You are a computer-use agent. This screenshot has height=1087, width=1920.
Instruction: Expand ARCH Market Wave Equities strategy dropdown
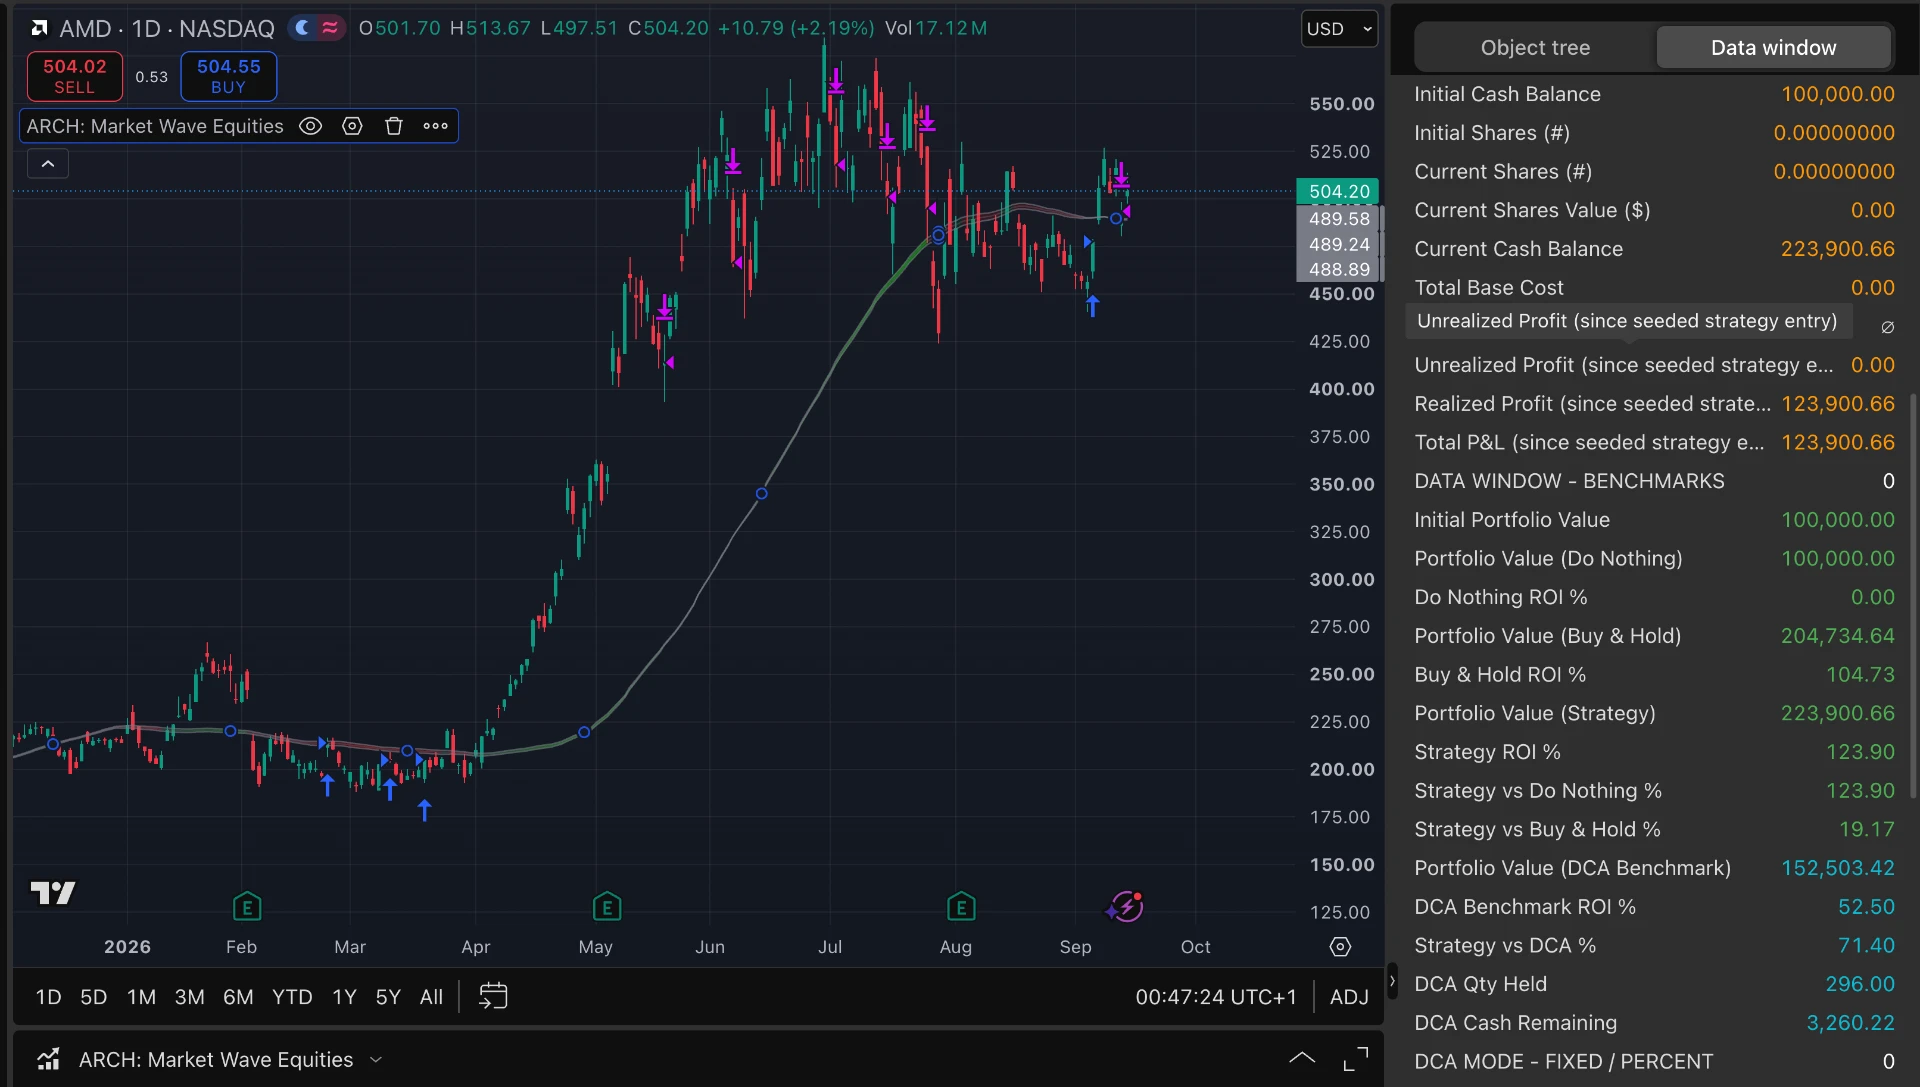tap(376, 1060)
